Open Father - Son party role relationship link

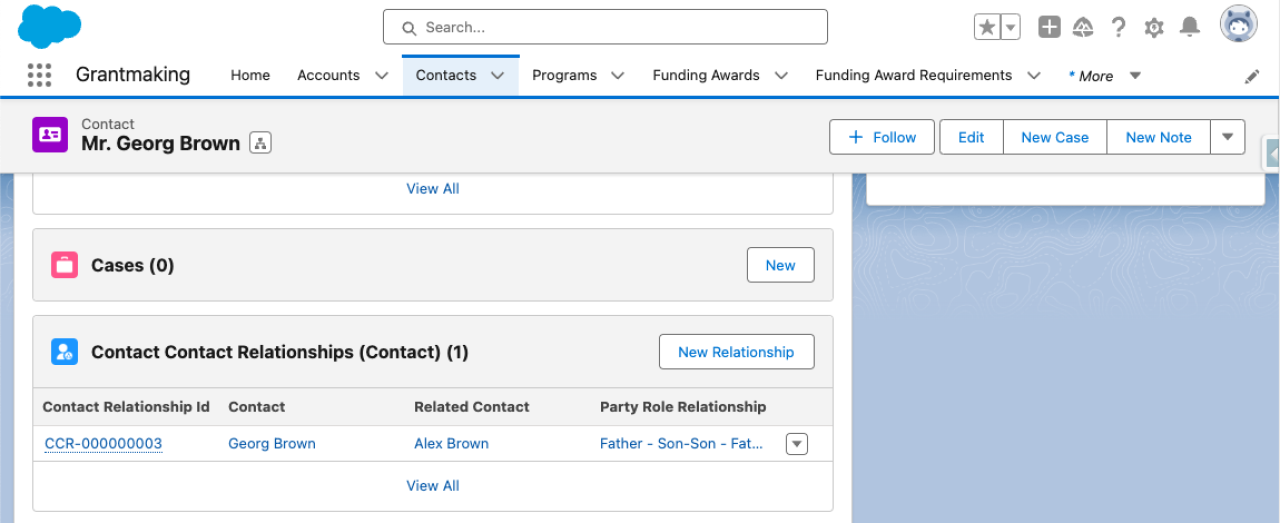click(682, 444)
